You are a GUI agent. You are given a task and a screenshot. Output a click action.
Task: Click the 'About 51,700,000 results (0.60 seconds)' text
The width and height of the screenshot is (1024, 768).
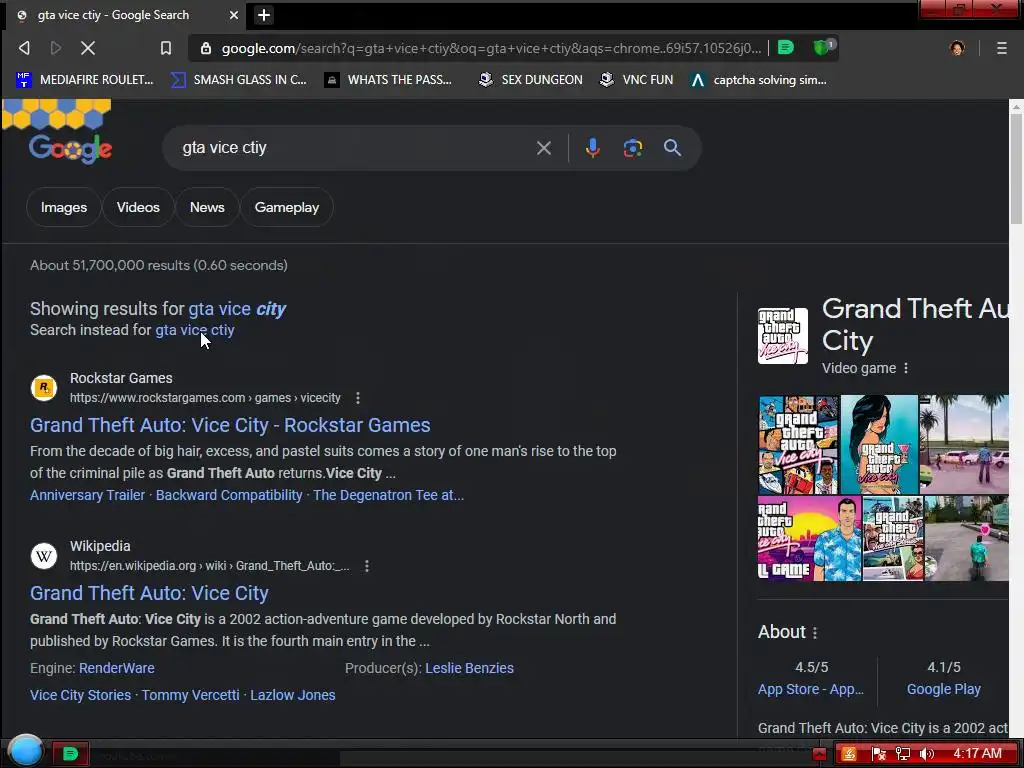pos(159,265)
